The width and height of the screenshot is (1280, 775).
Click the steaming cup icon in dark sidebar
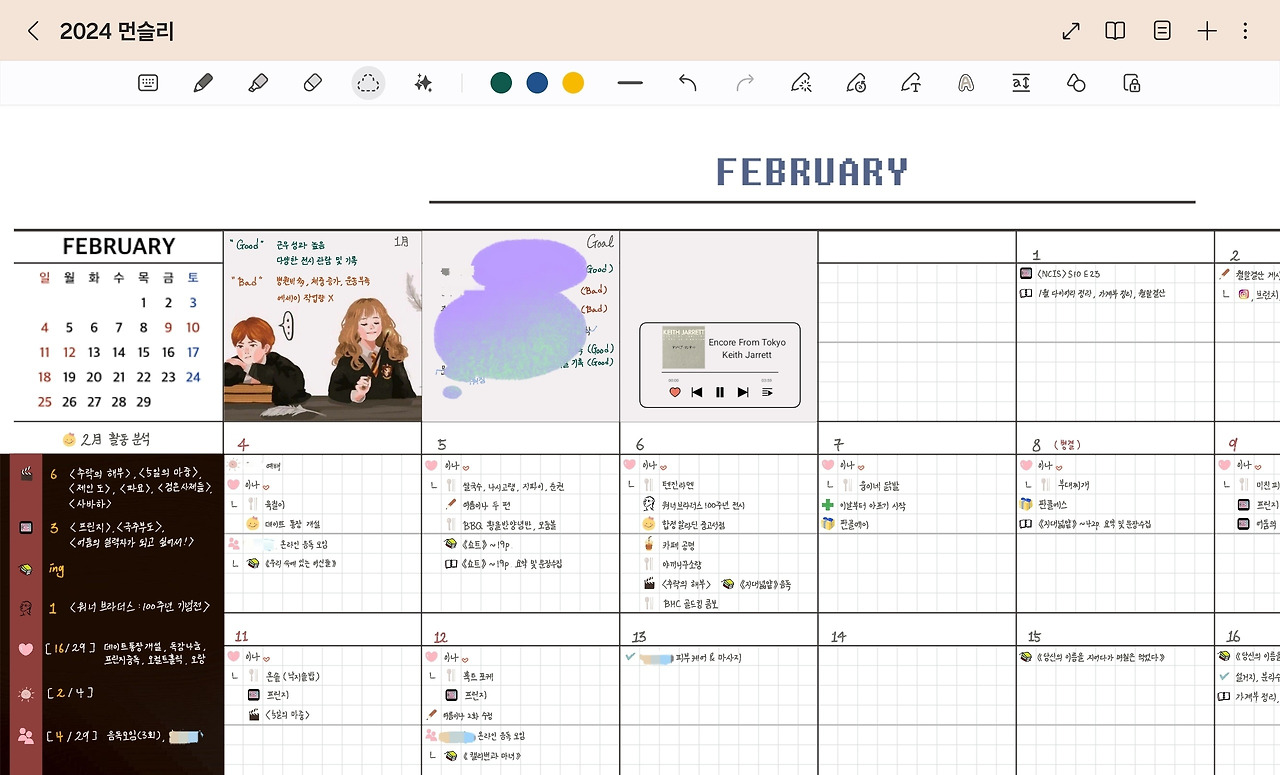click(26, 473)
